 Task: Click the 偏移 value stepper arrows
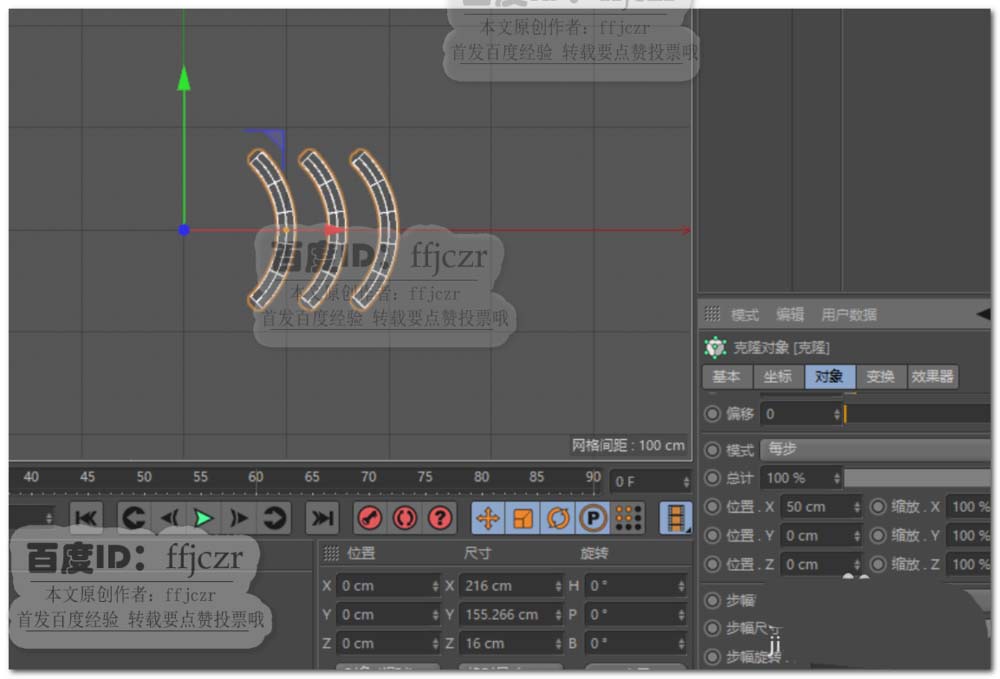tap(837, 414)
